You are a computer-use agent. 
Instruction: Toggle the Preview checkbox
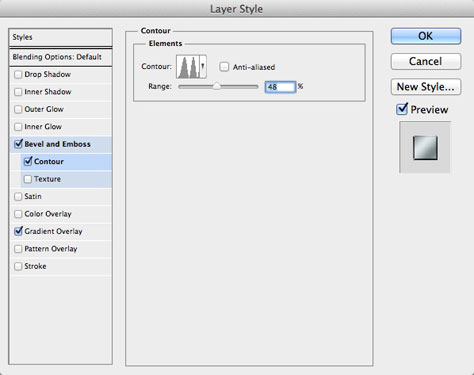coord(402,109)
